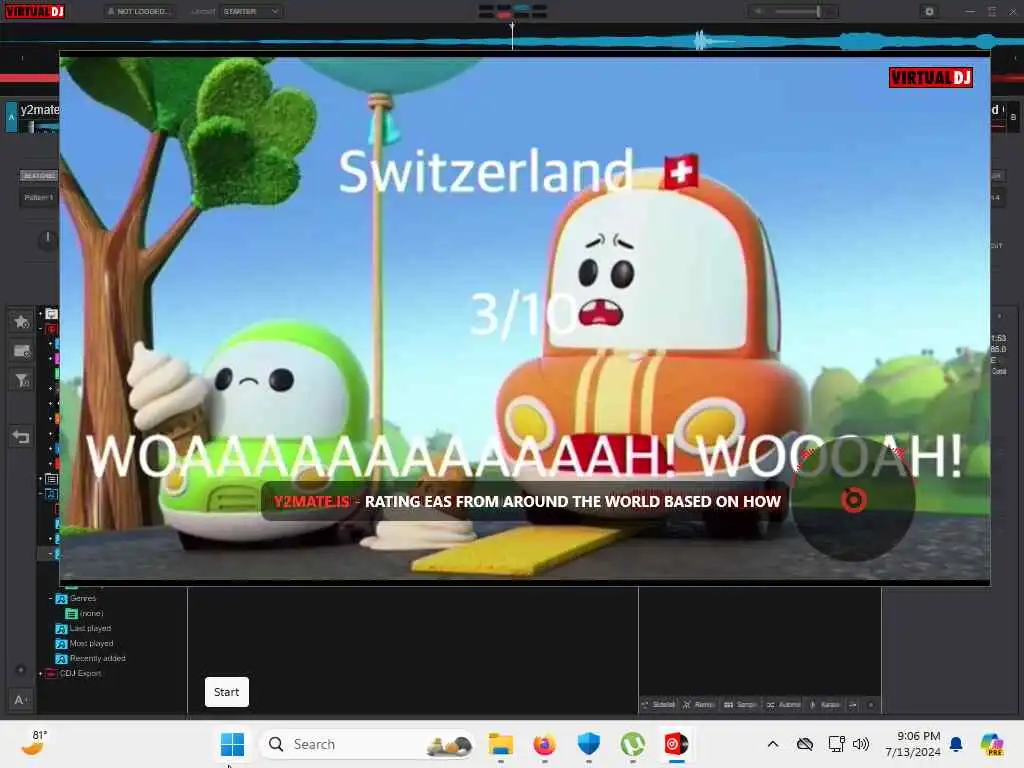Open notifications bell icon
Image resolution: width=1024 pixels, height=768 pixels.
[956, 744]
